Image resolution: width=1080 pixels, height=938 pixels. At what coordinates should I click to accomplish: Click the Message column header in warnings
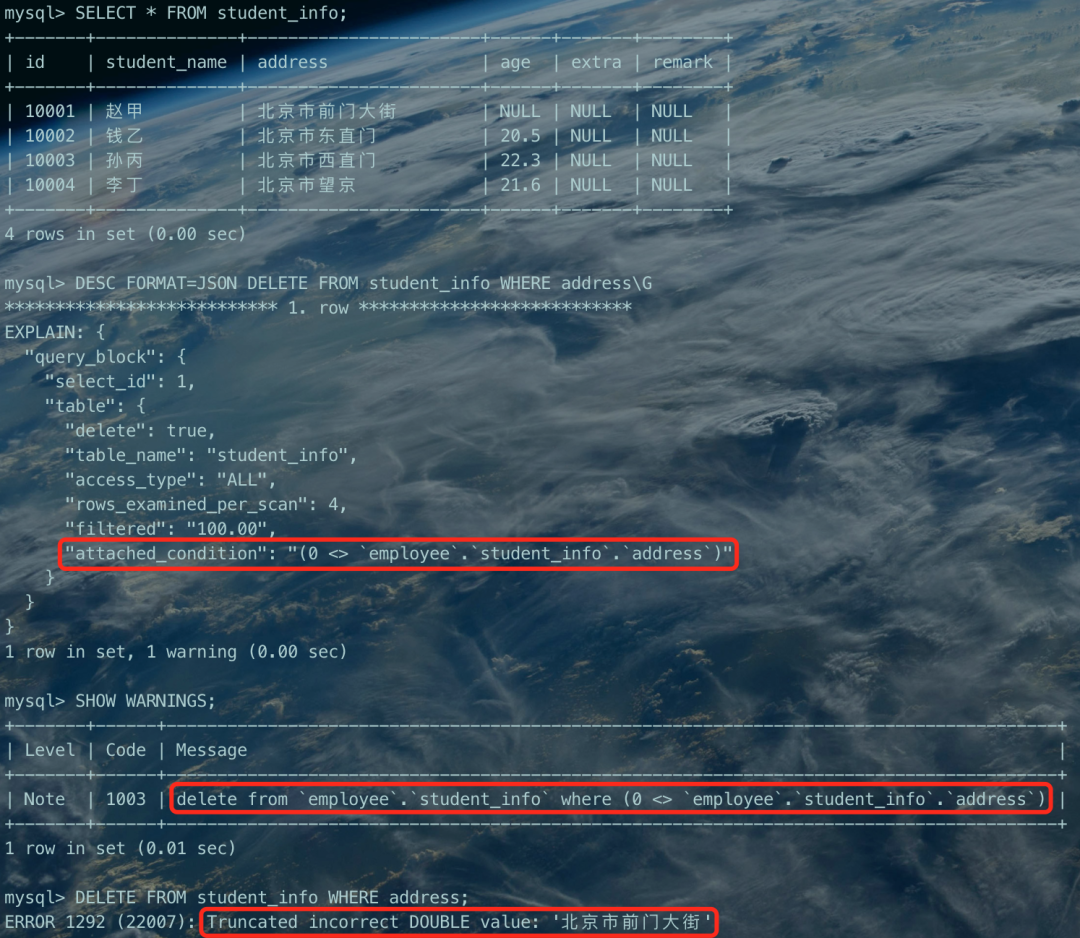211,751
